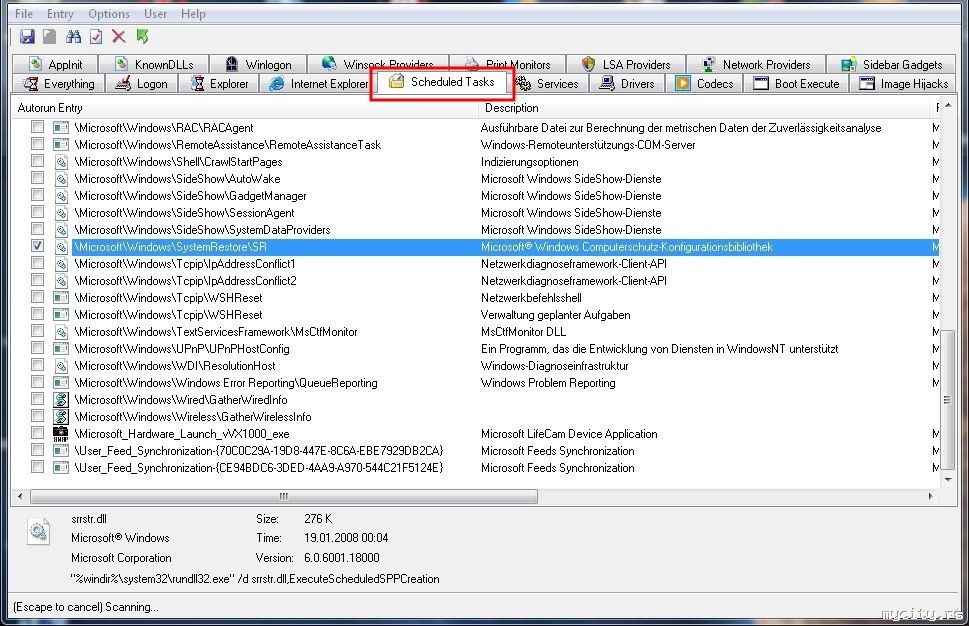969x626 pixels.
Task: Click the icon next to CrawlStartPages entry
Action: click(61, 162)
